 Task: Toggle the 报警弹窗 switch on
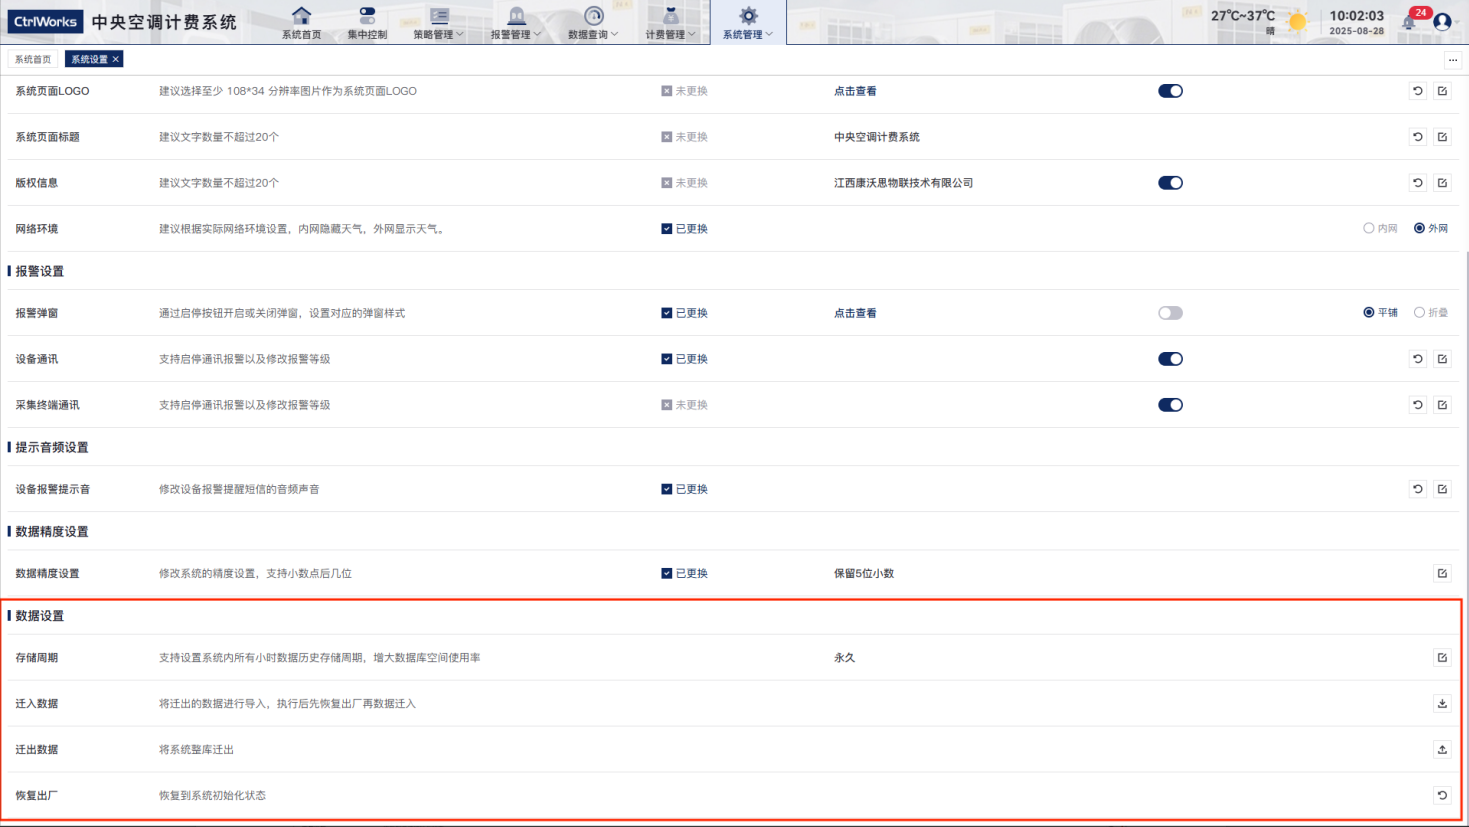coord(1170,313)
